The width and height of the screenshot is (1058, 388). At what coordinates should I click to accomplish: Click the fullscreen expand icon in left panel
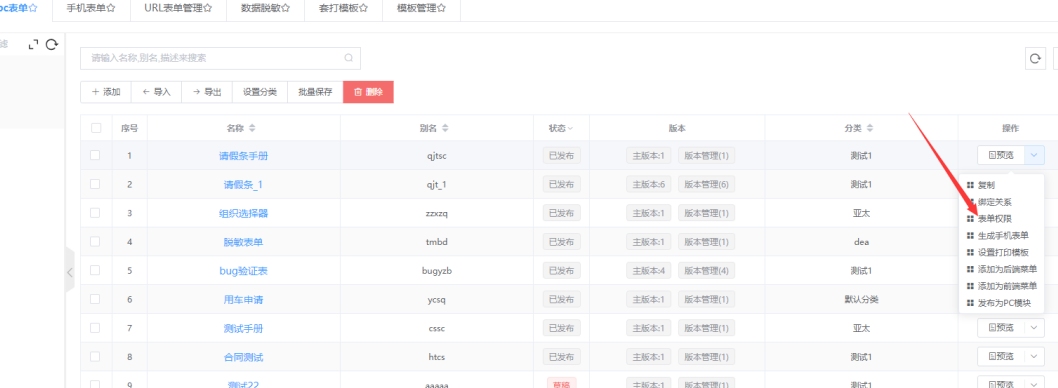pos(33,45)
